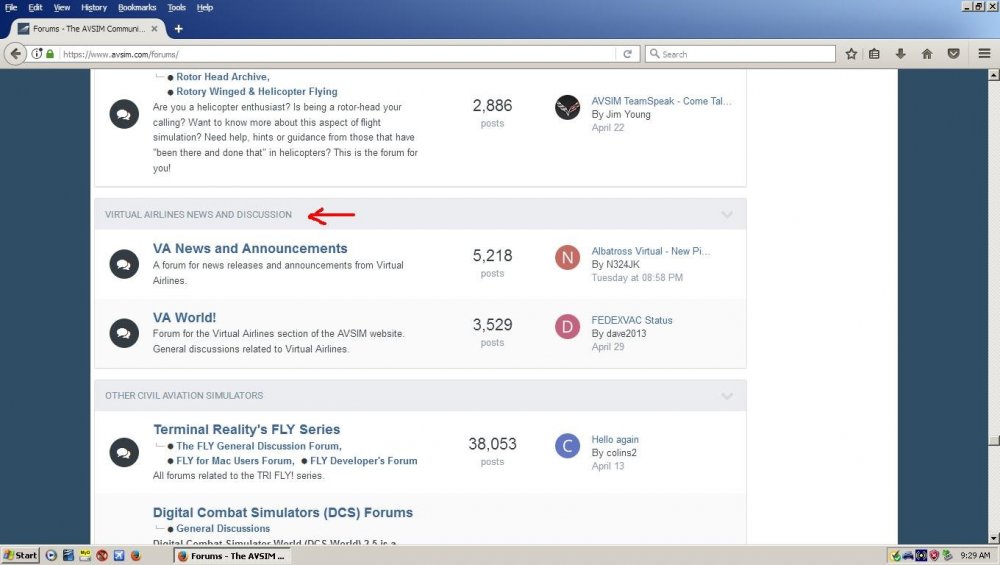Screen dimensions: 1000x565
Task: Open DCS General Discussions subforum
Action: pos(223,529)
